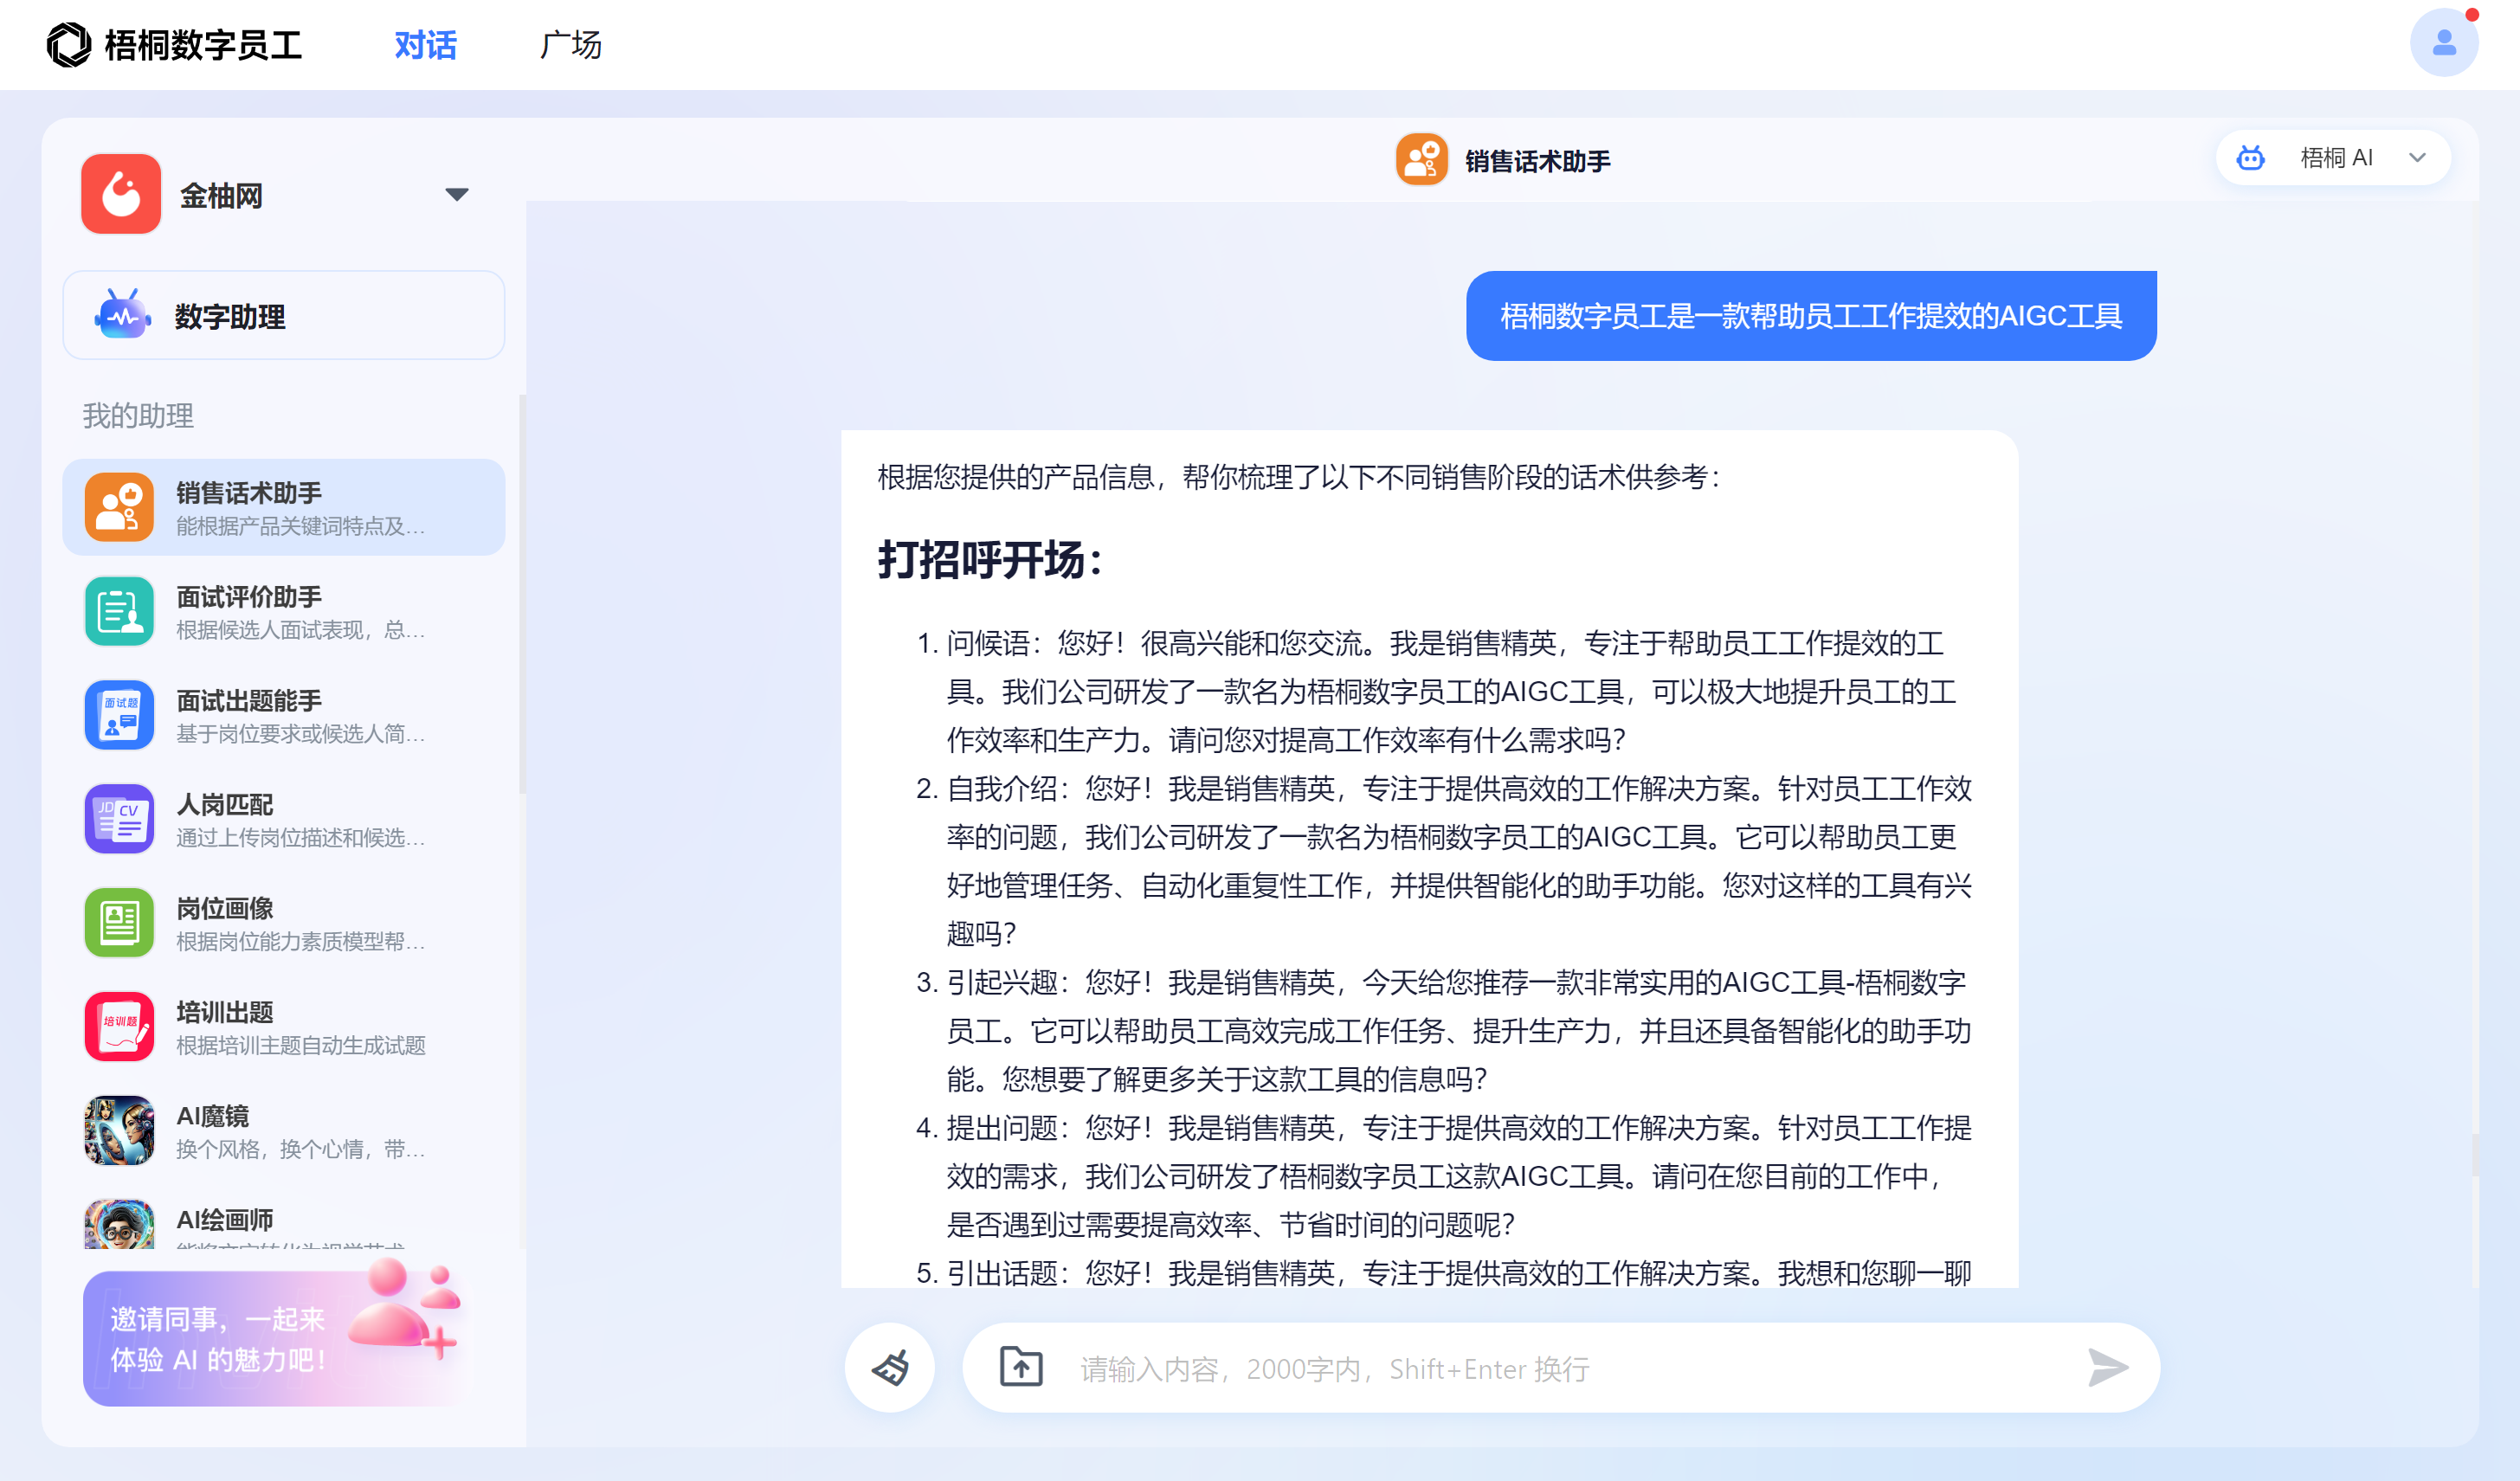
Task: Click 面试评价助手 description 根据候选人面试表现
Action: [x=301, y=630]
